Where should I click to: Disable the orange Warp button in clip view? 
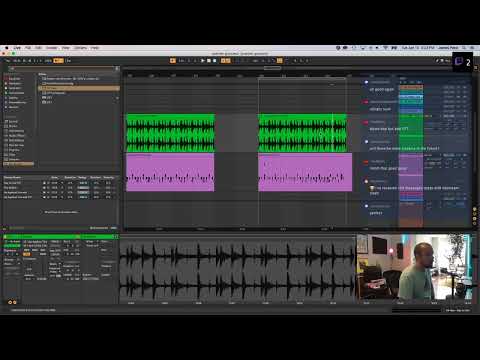pos(26,254)
